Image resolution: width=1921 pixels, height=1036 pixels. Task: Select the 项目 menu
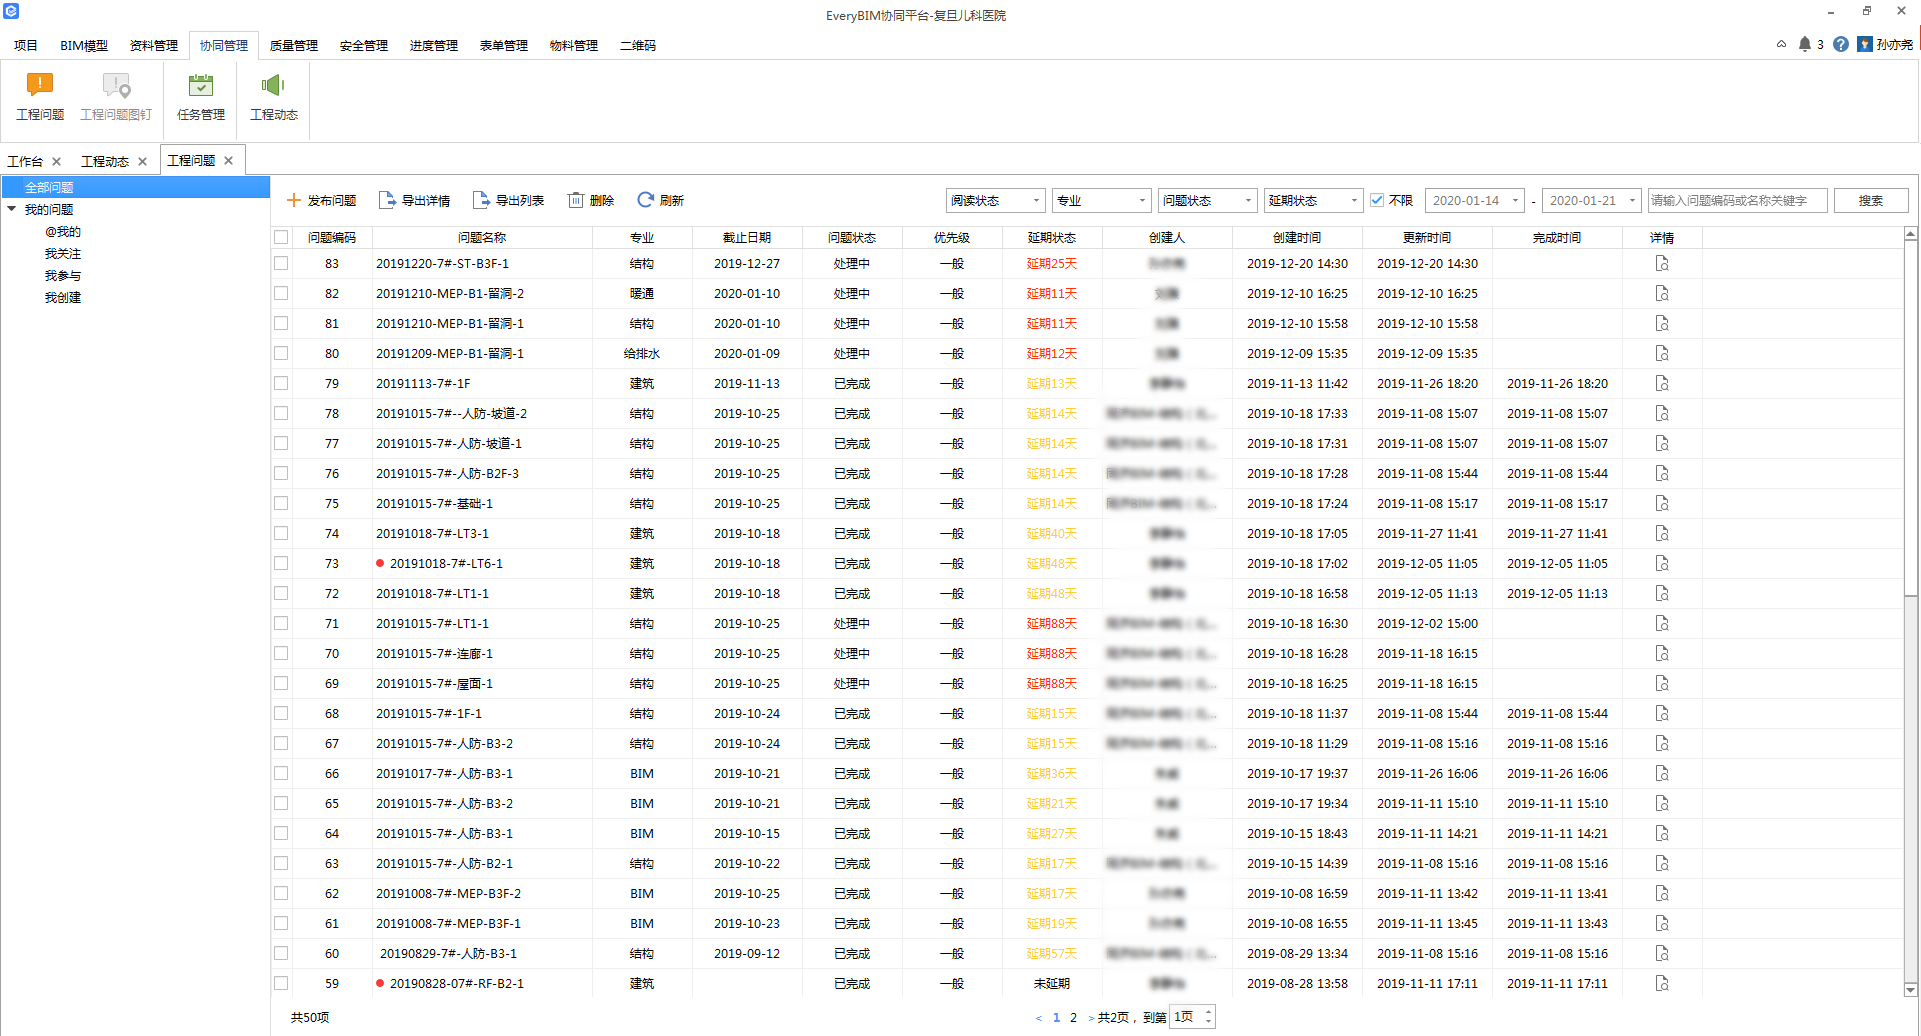click(x=26, y=45)
